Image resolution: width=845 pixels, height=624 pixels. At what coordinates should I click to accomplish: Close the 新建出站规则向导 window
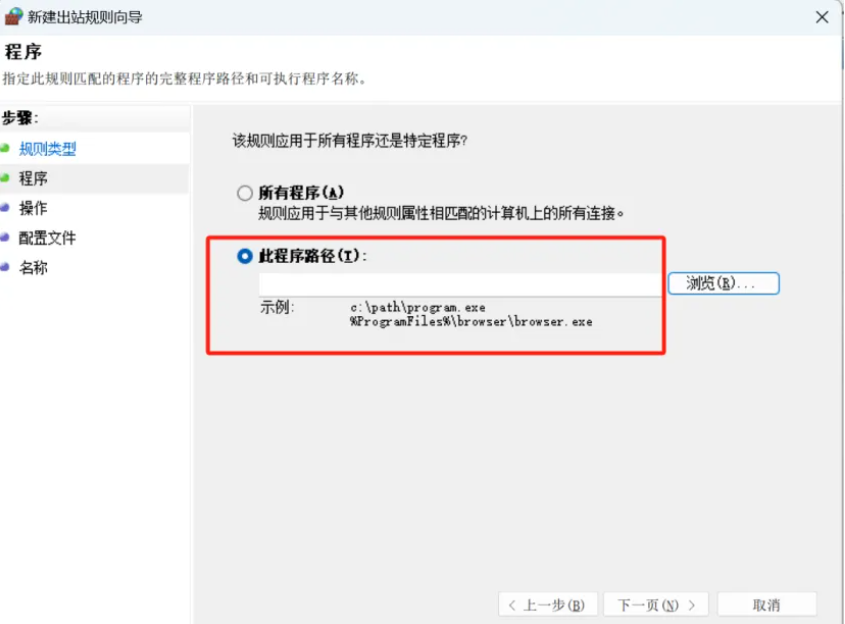[821, 17]
